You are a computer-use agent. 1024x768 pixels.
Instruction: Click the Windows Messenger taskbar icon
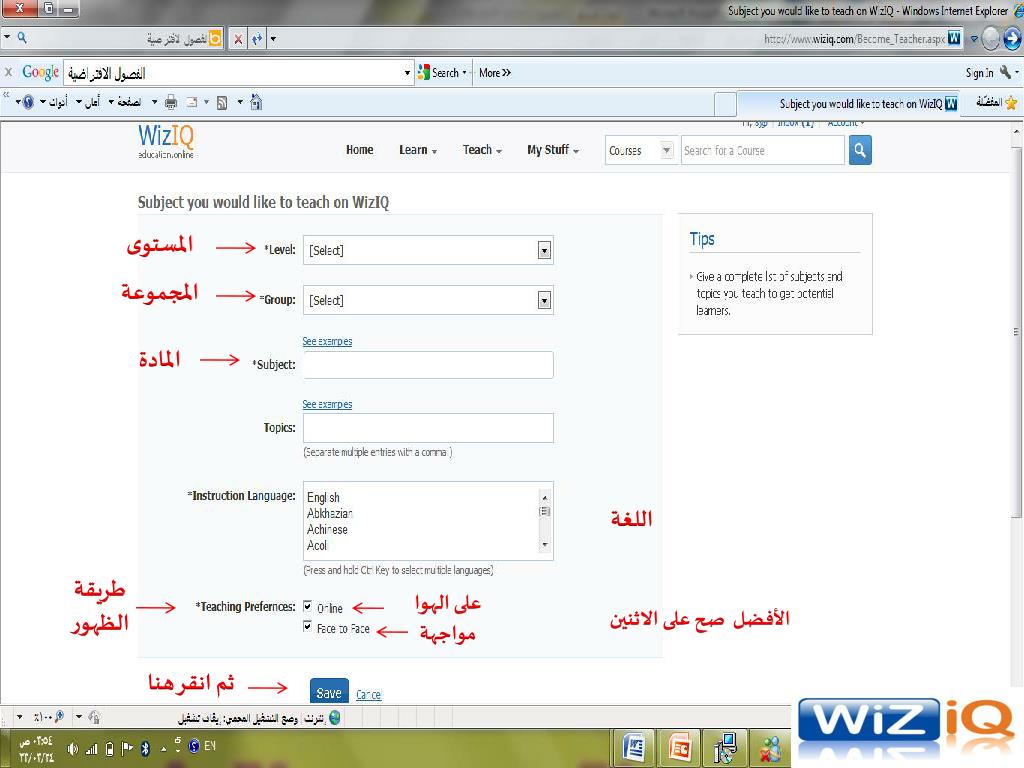771,748
